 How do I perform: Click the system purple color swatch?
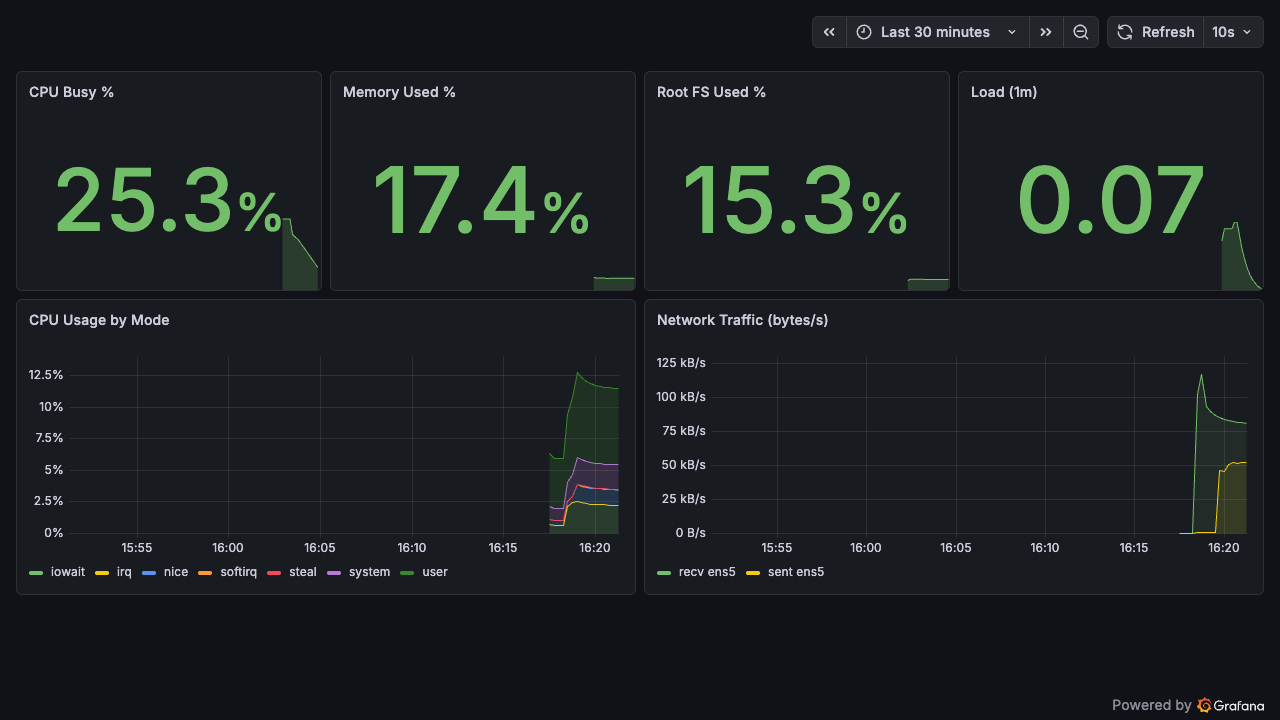(x=334, y=573)
